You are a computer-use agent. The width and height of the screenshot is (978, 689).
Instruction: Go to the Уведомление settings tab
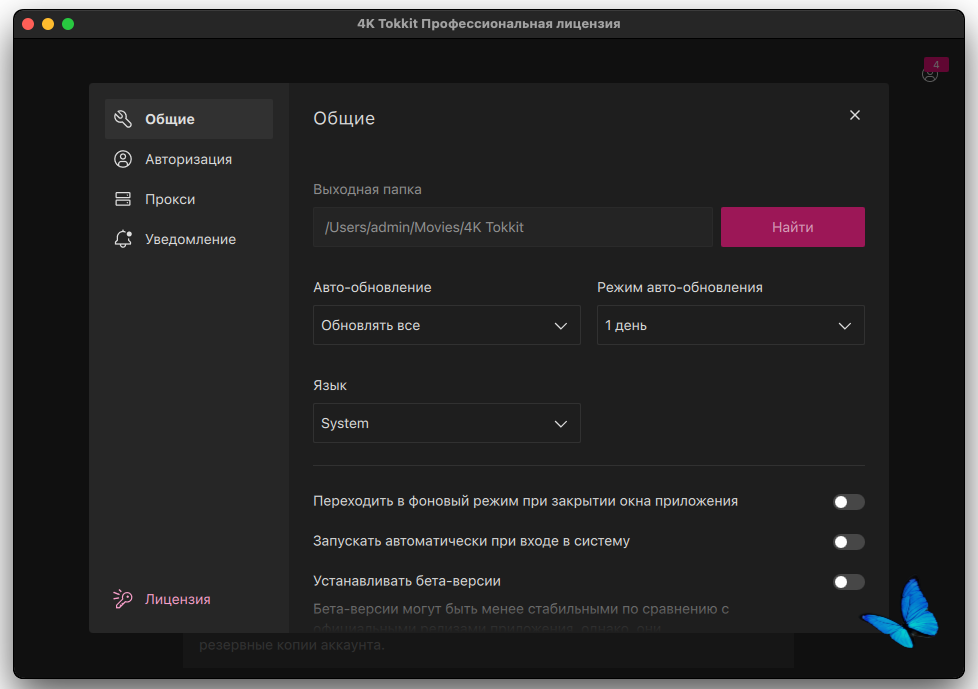tap(190, 239)
